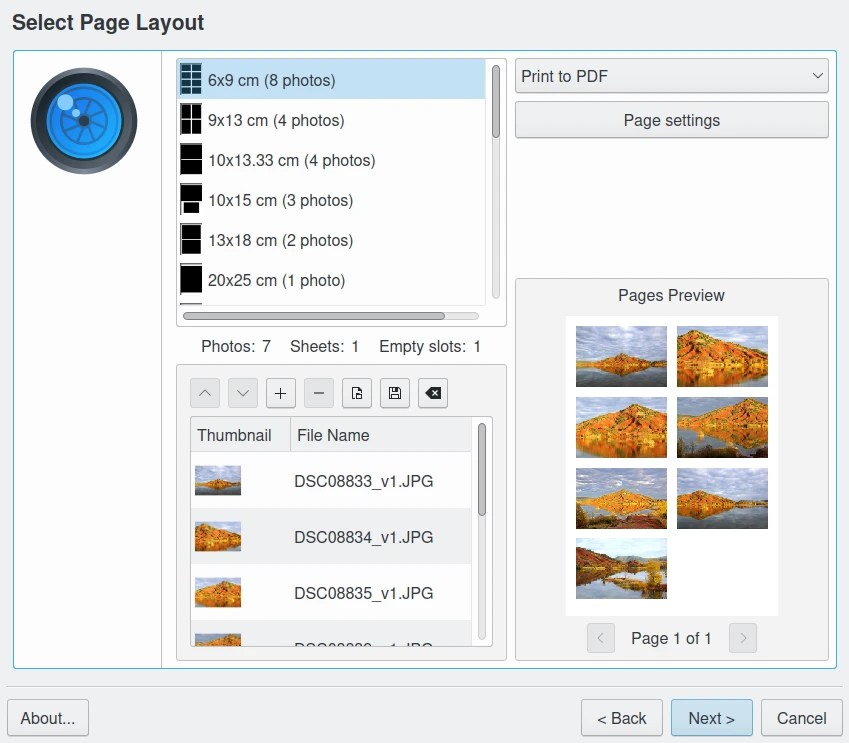
Task: Move selected photo up in the list
Action: pyautogui.click(x=205, y=392)
